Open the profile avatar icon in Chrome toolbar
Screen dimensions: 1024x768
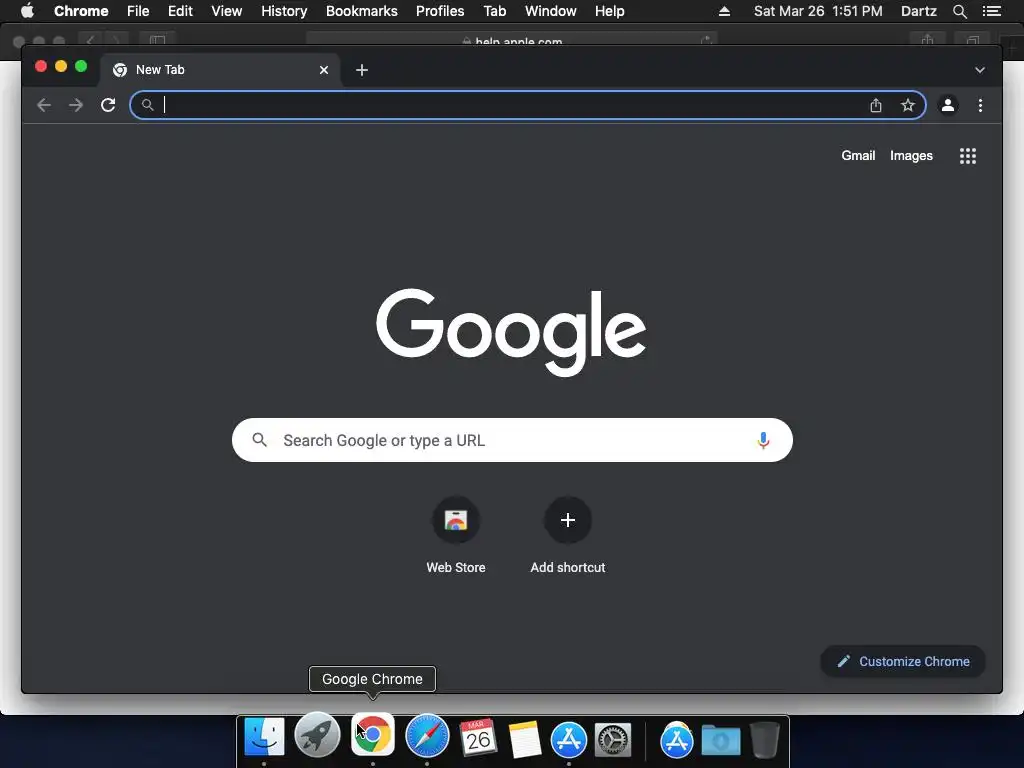tap(948, 105)
